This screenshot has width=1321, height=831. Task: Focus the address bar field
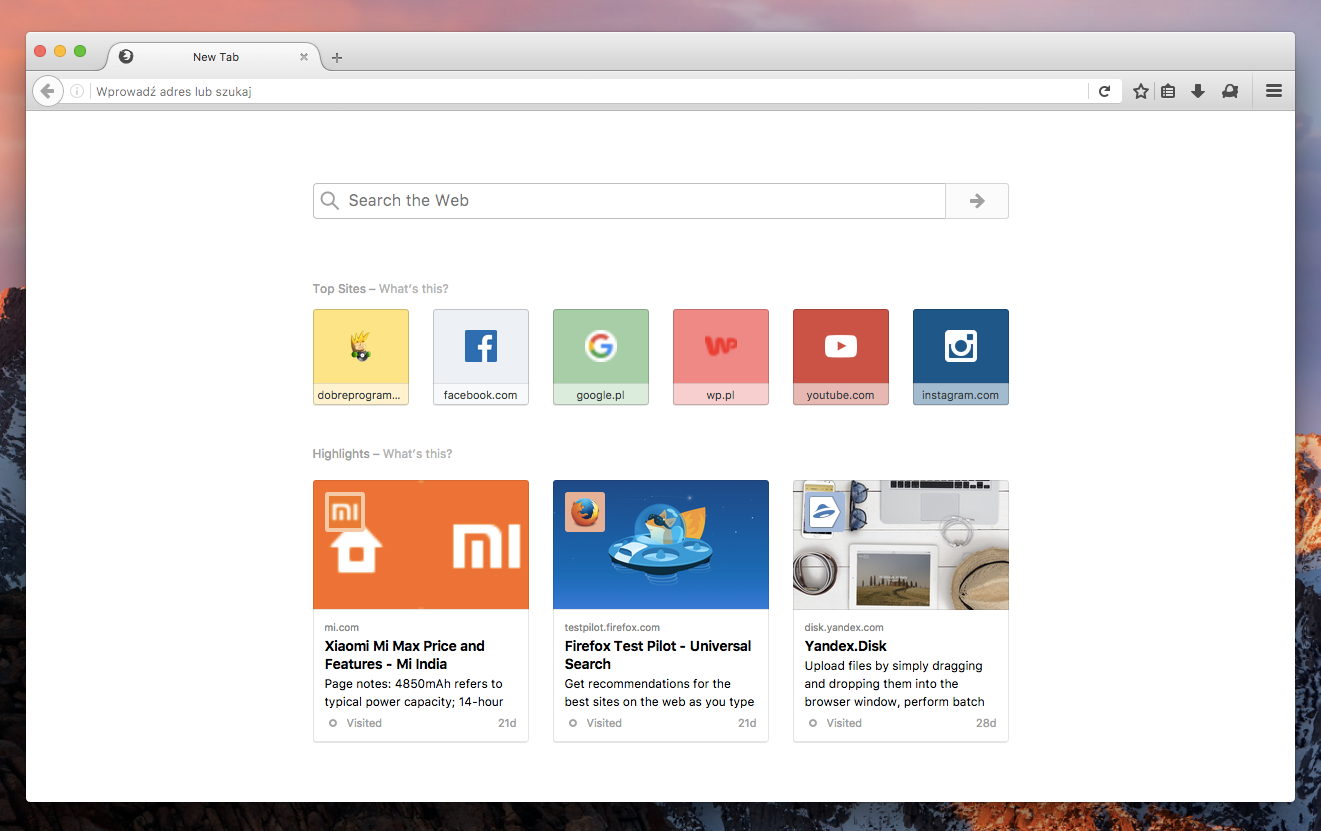(x=589, y=91)
